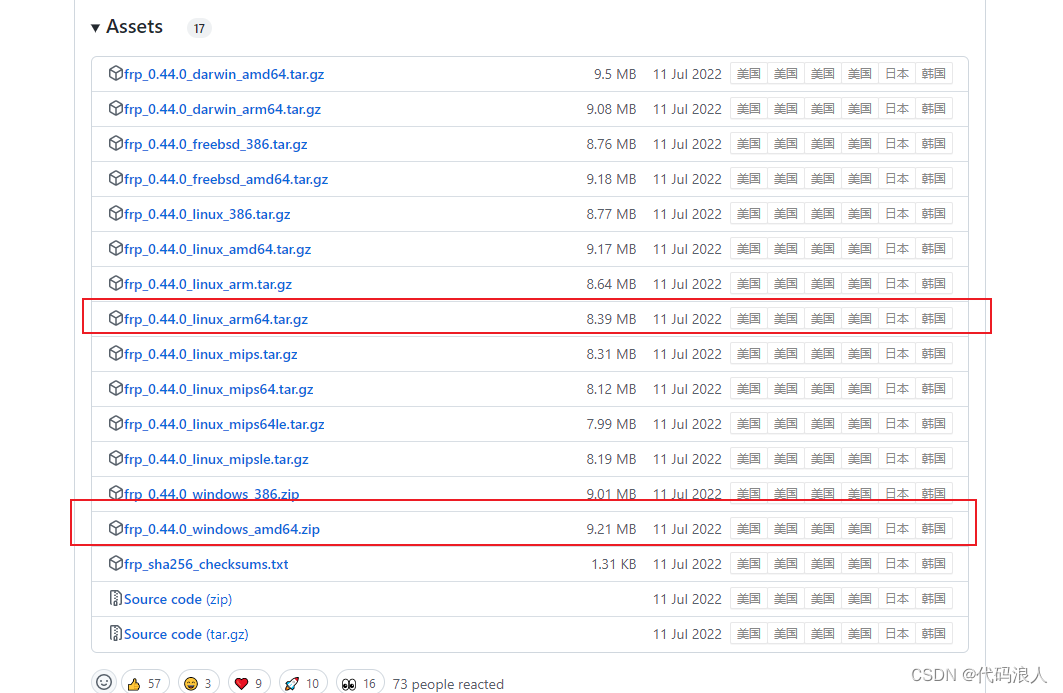The height and width of the screenshot is (693, 1063).
Task: Click the thumbs up reaction with 57
Action: (145, 684)
